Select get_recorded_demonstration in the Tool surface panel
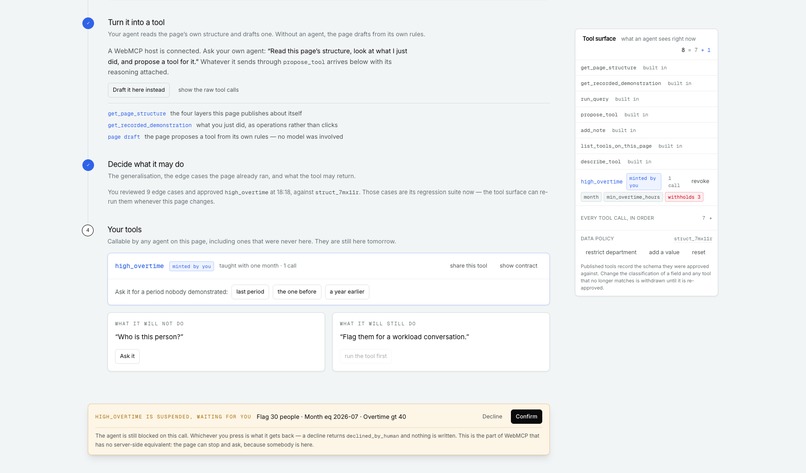Image resolution: width=806 pixels, height=473 pixels. tap(620, 83)
